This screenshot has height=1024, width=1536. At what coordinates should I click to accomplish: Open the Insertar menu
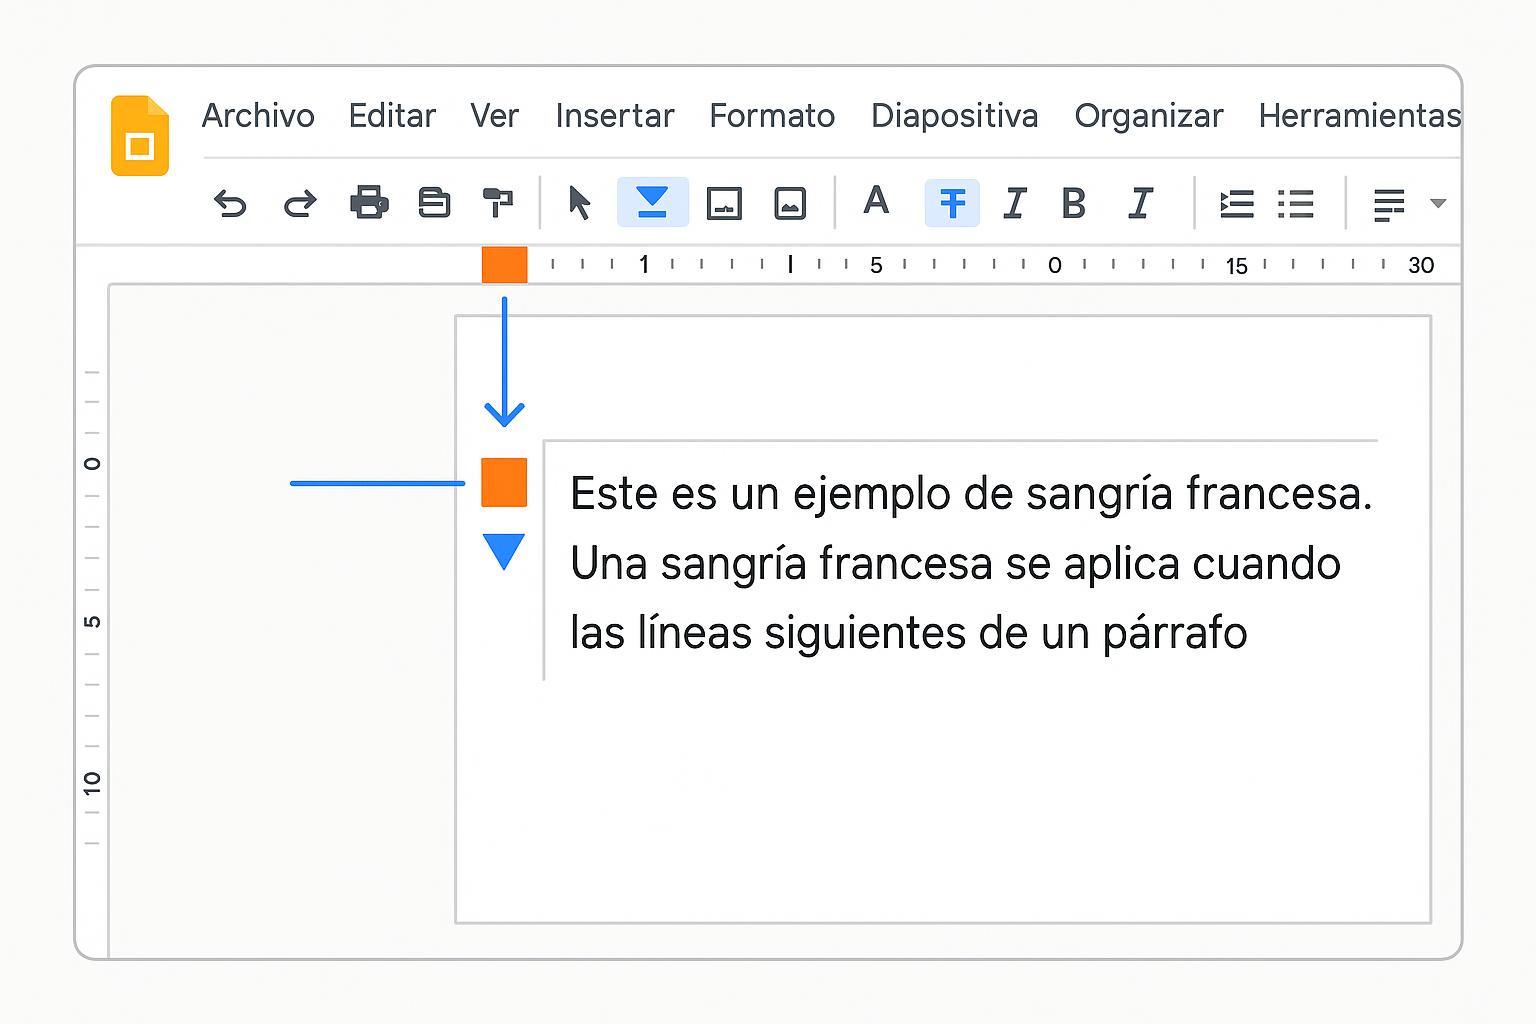pos(615,116)
